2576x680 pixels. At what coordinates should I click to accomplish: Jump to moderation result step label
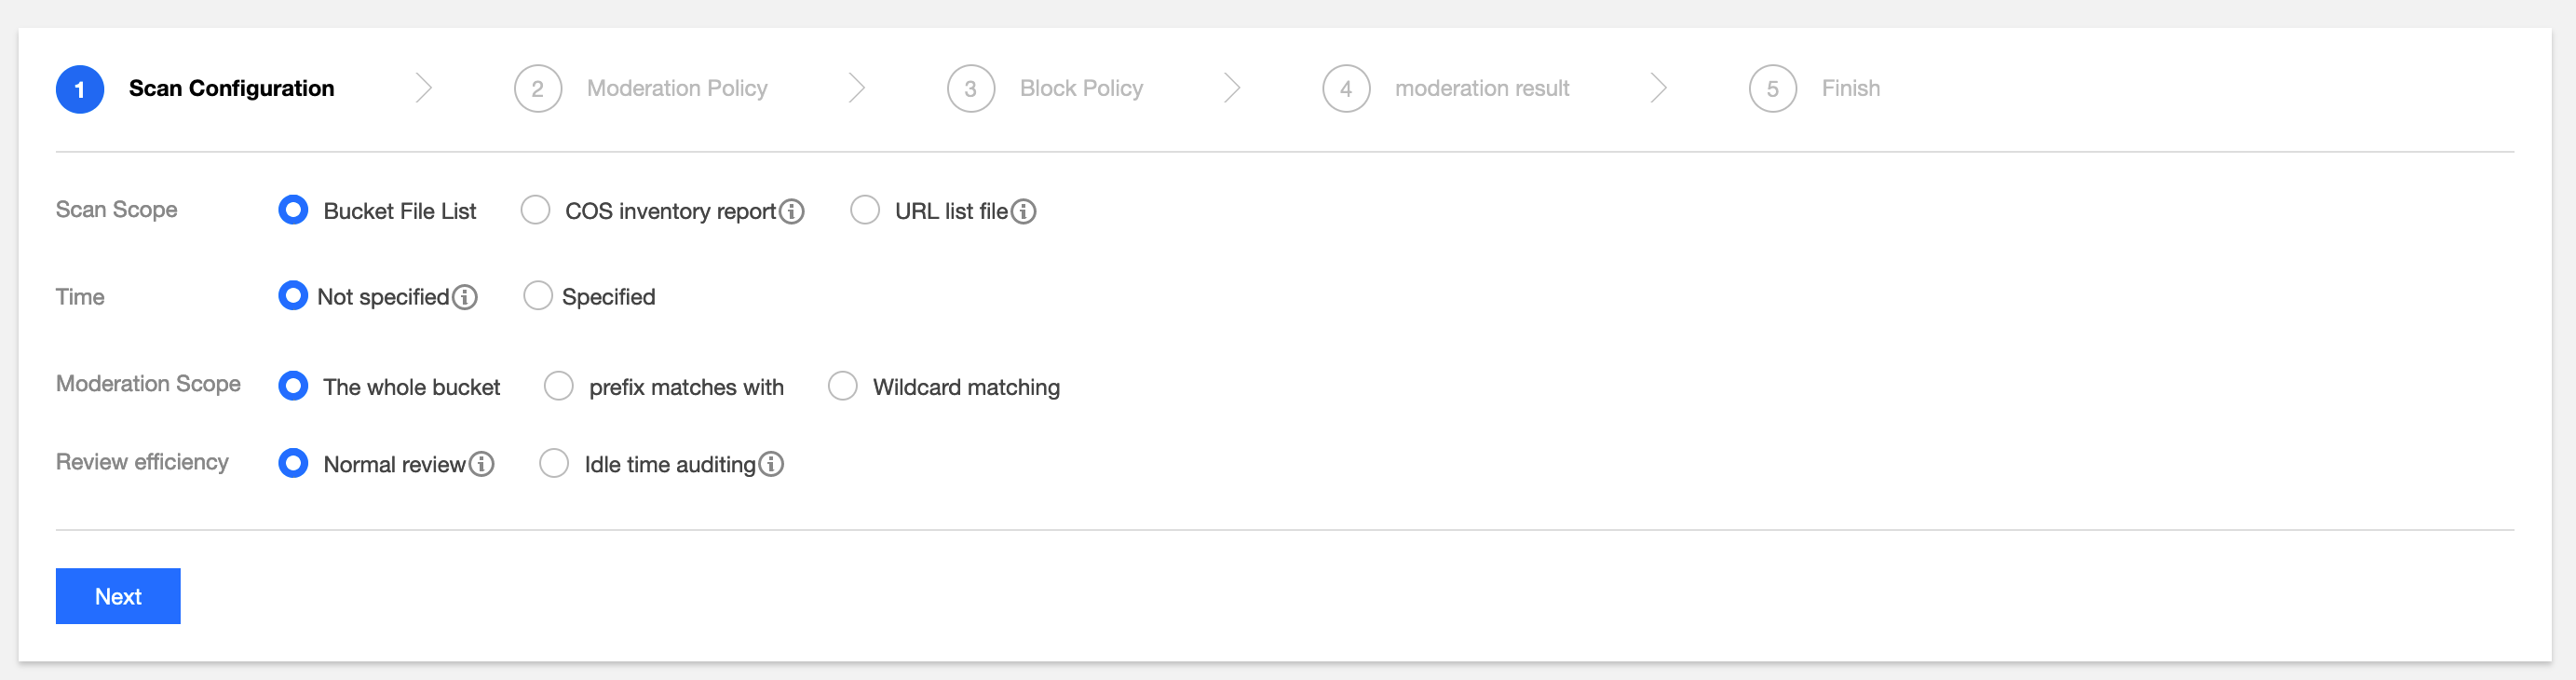pos(1481,88)
